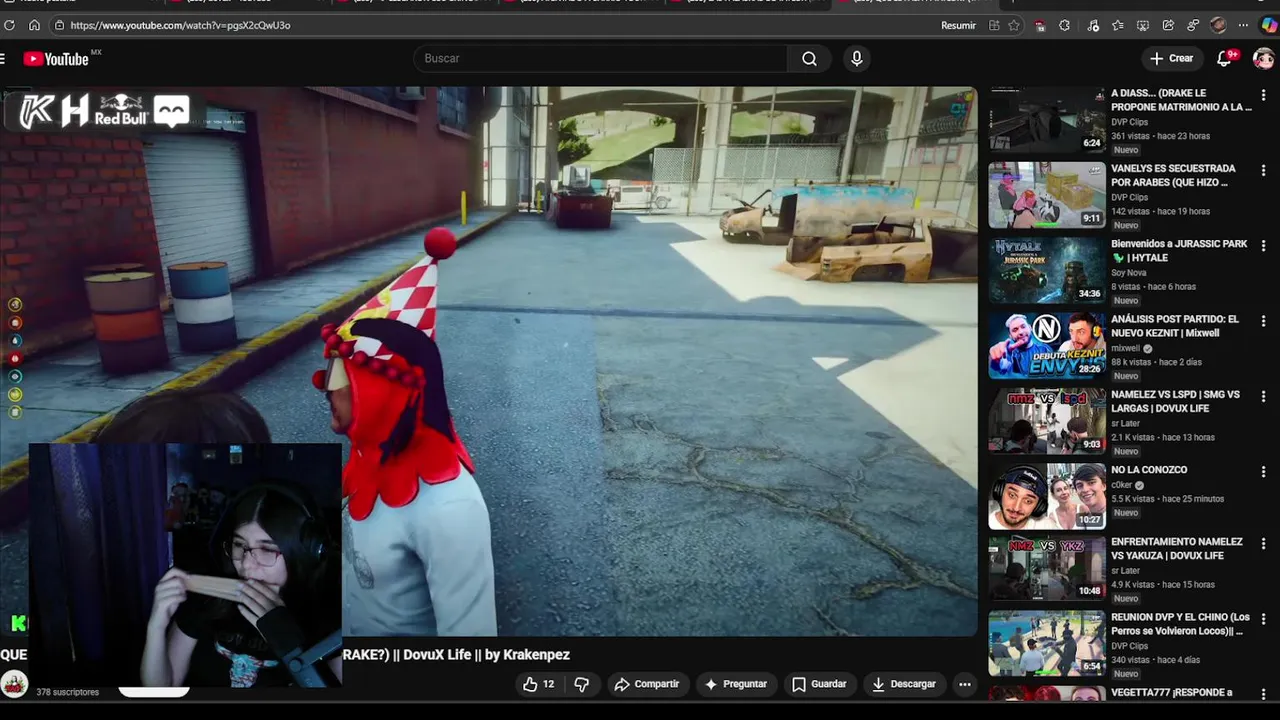Image resolution: width=1280 pixels, height=720 pixels.
Task: Click the red phone extension icon
Action: pos(1040,25)
